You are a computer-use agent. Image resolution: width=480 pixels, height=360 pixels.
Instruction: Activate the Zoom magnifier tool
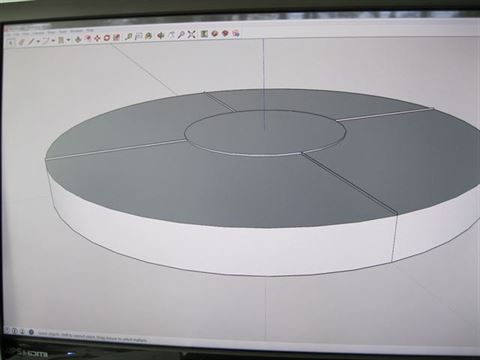(x=181, y=34)
